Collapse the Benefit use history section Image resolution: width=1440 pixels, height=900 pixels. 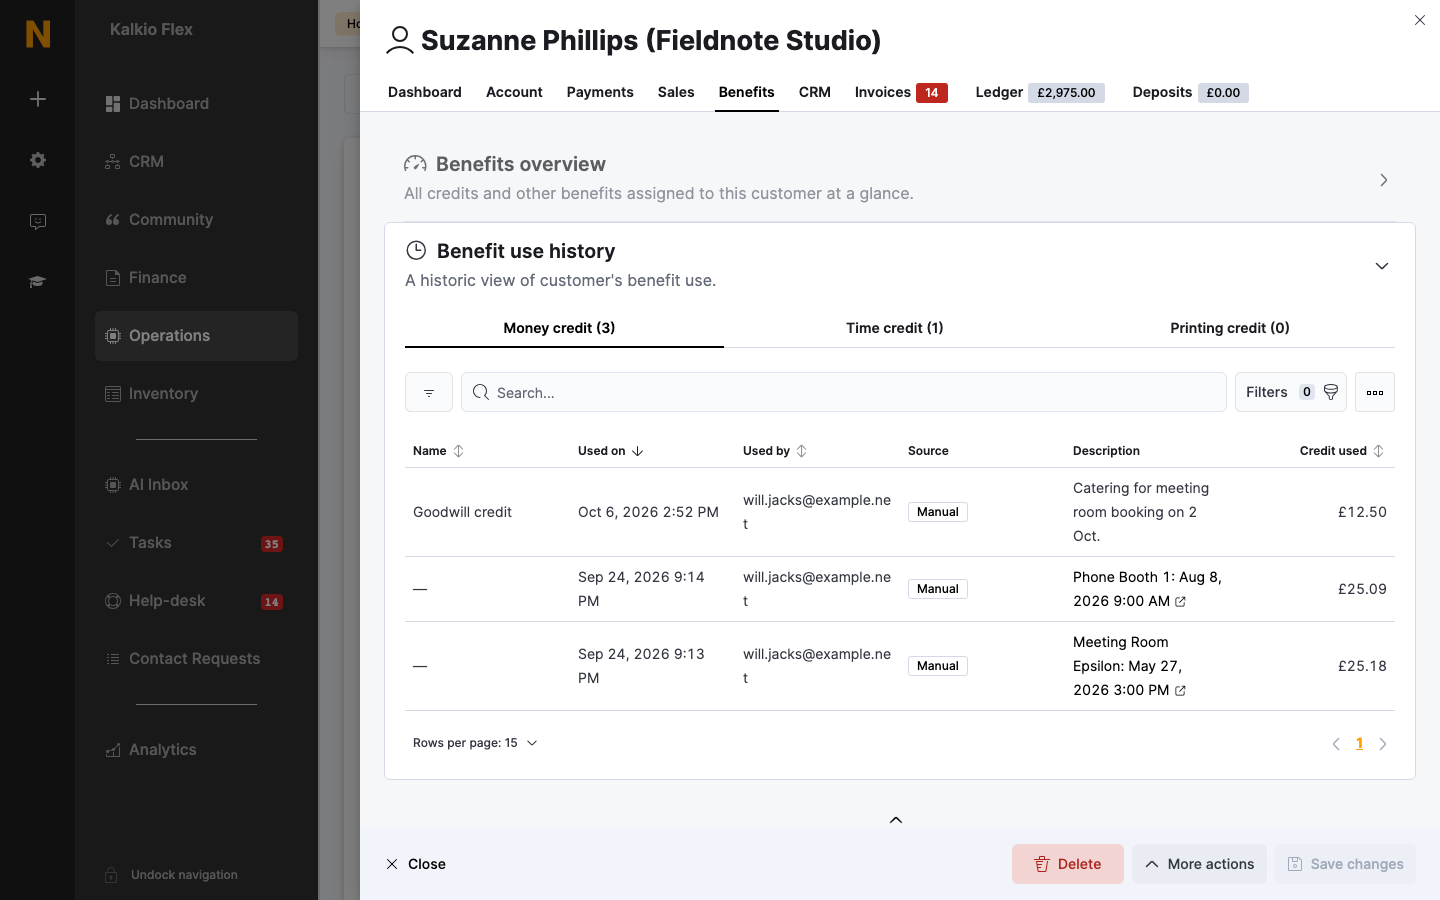click(x=1382, y=266)
